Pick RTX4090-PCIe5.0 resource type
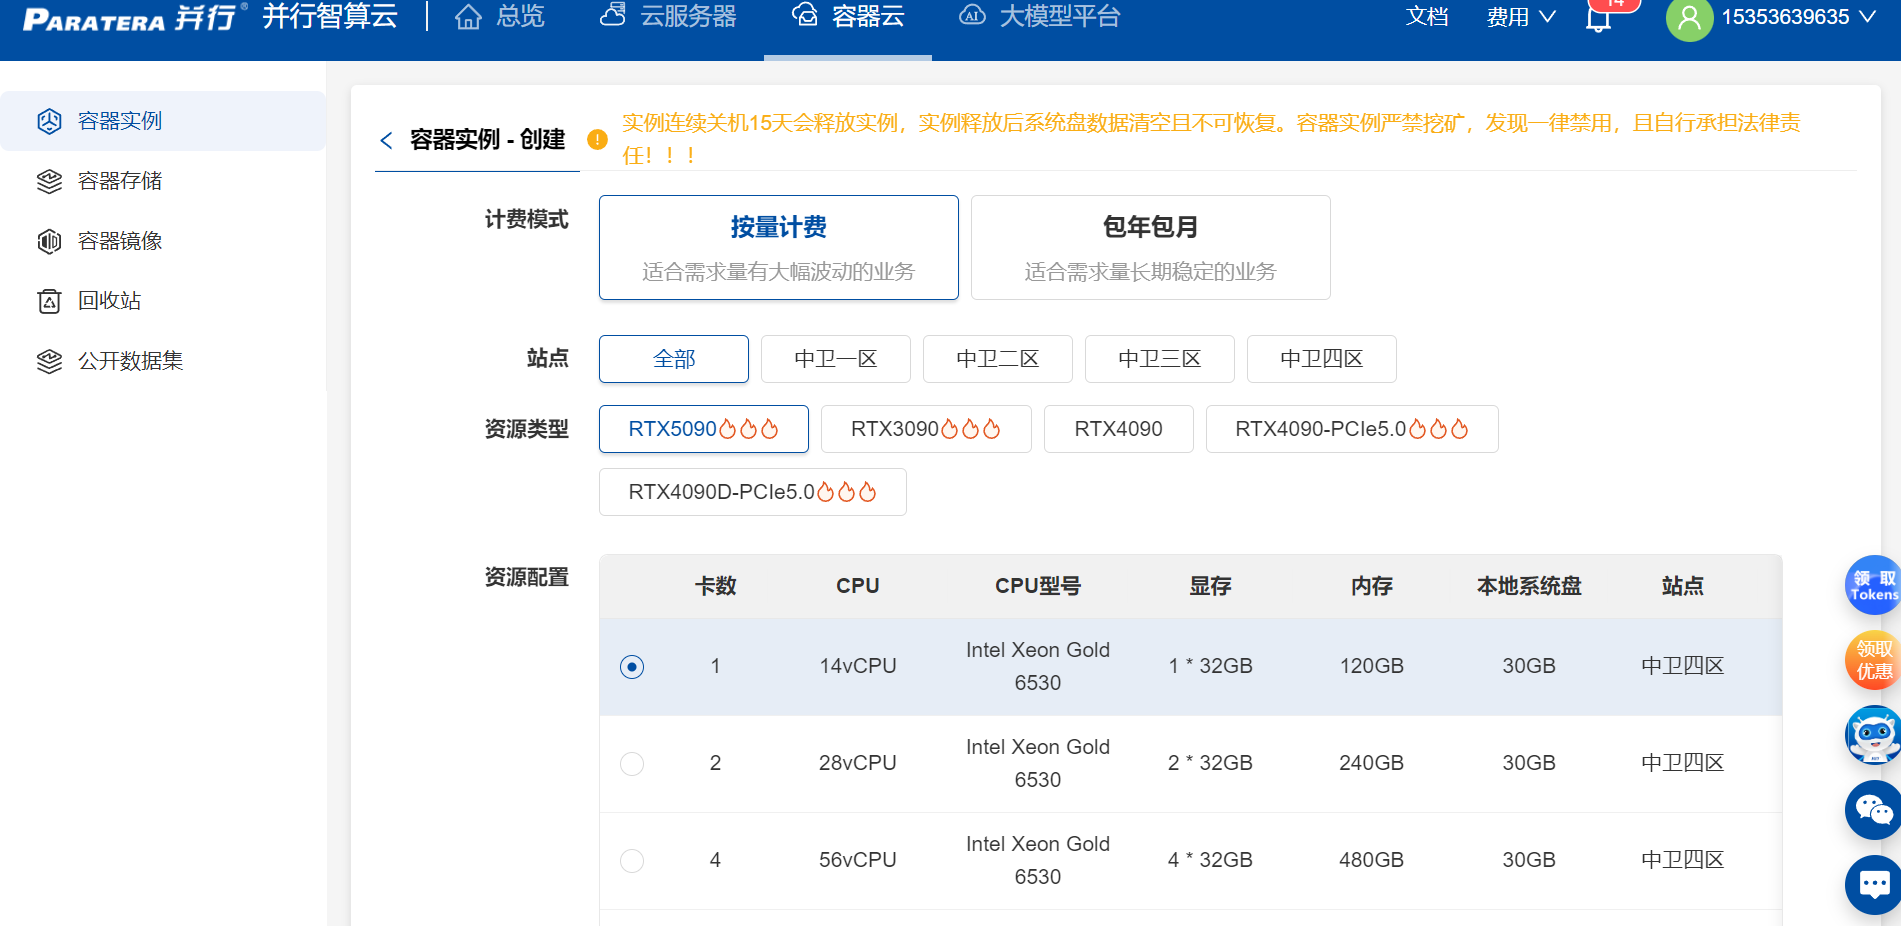Viewport: 1901px width, 926px height. click(1352, 429)
